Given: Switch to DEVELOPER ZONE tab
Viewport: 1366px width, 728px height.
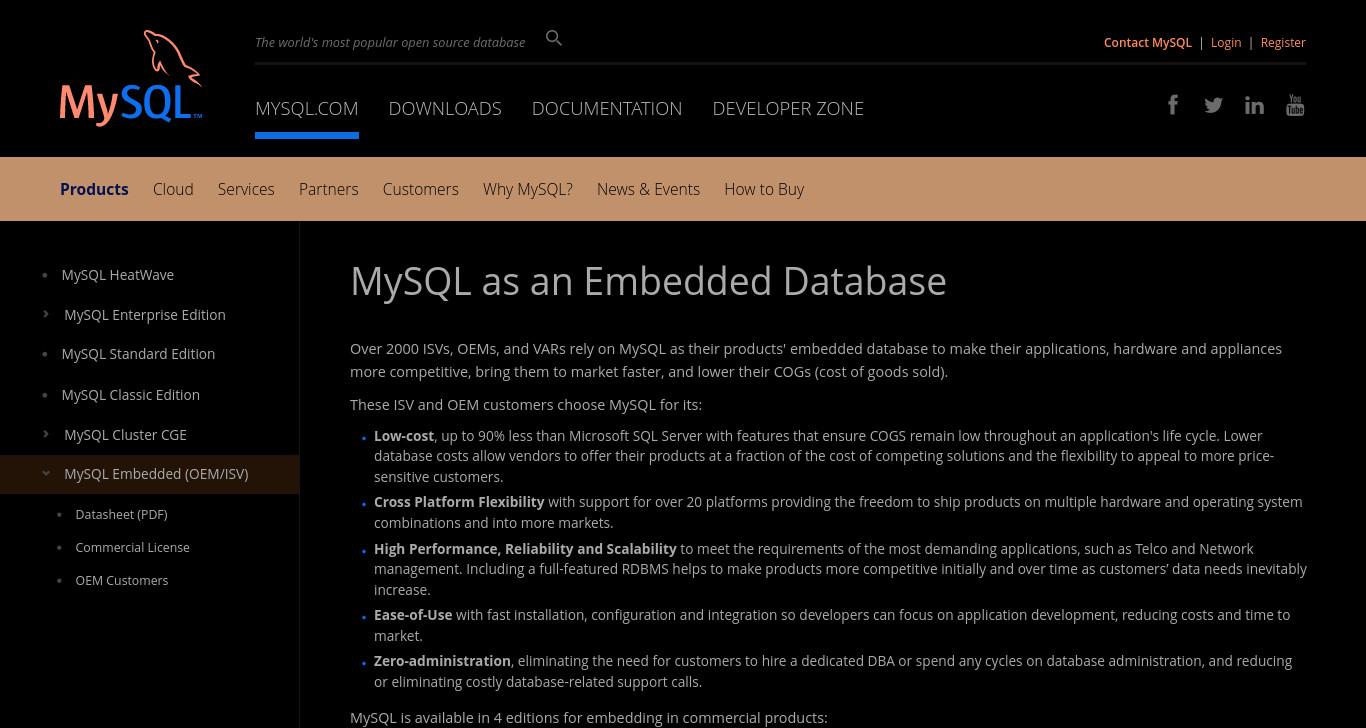Looking at the screenshot, I should [x=788, y=108].
